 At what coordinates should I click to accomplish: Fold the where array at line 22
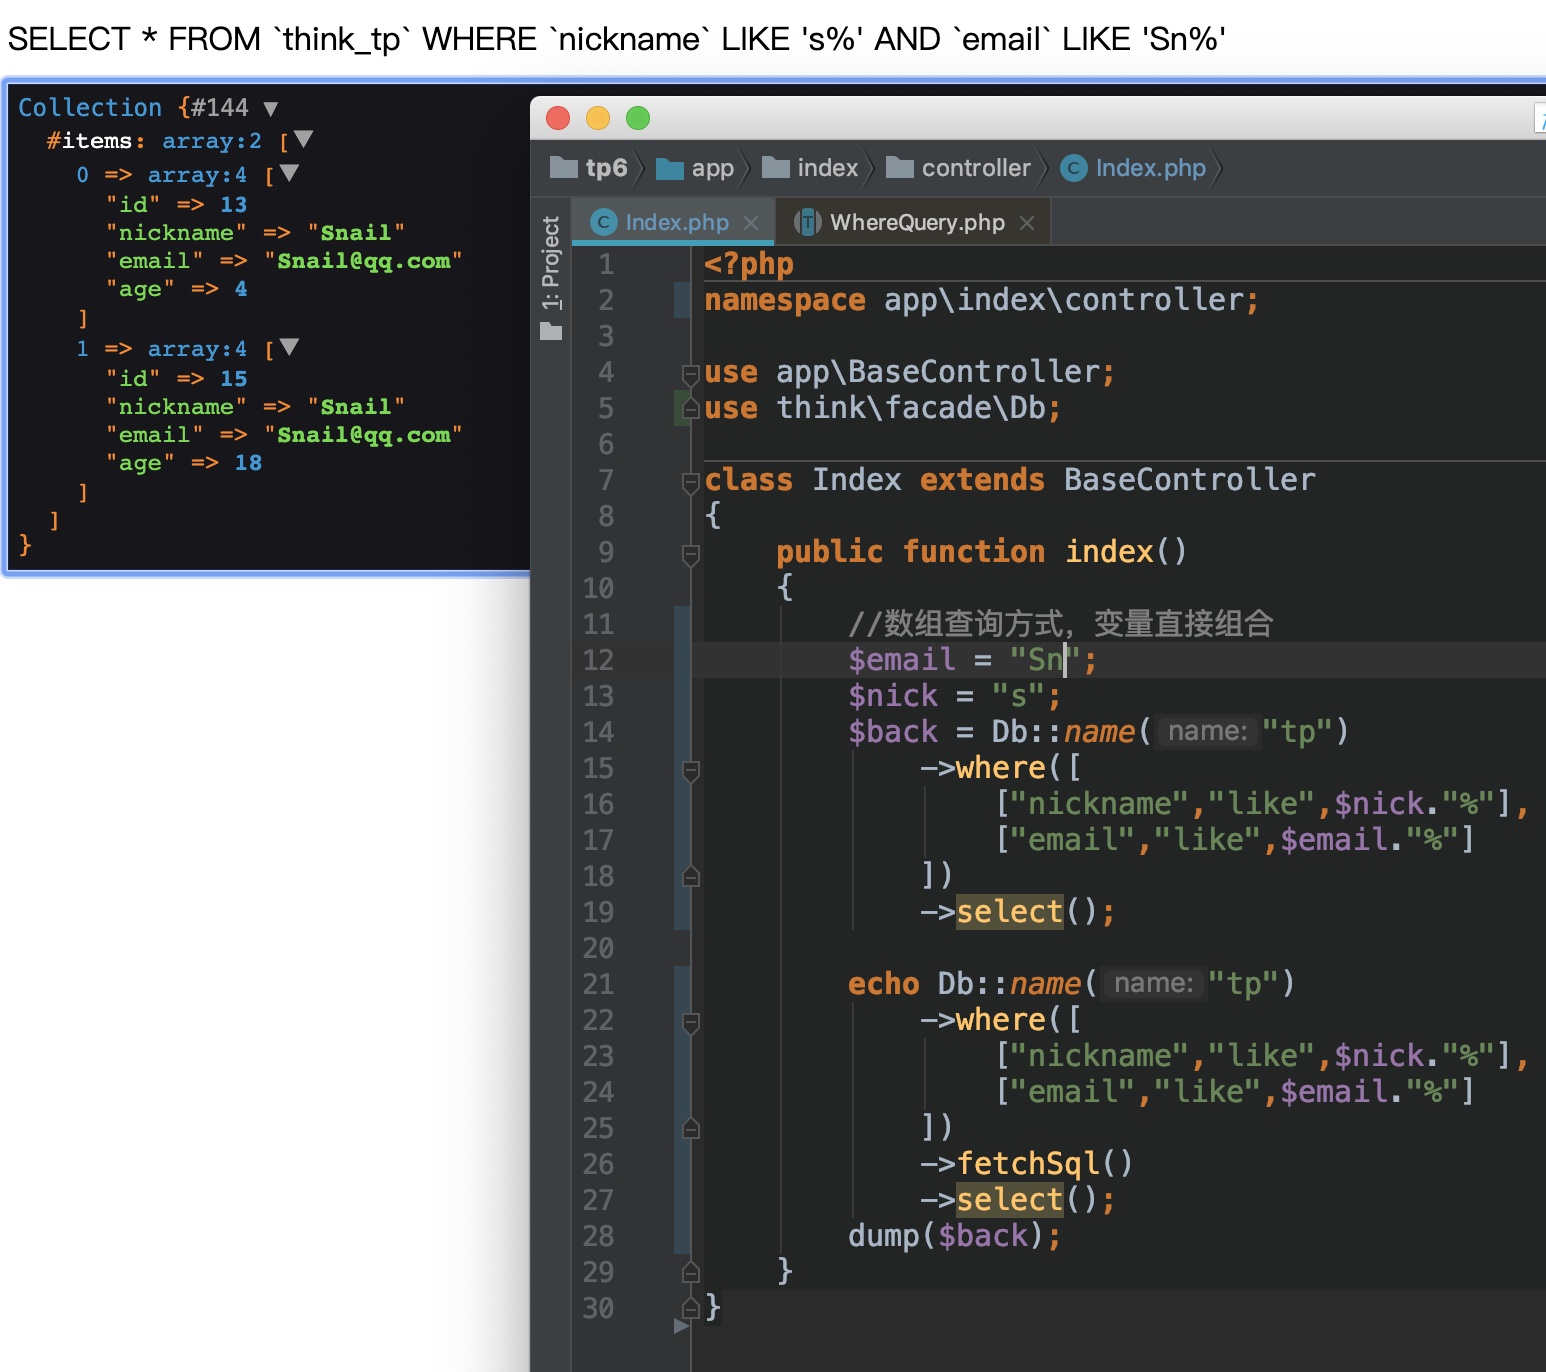(690, 1021)
